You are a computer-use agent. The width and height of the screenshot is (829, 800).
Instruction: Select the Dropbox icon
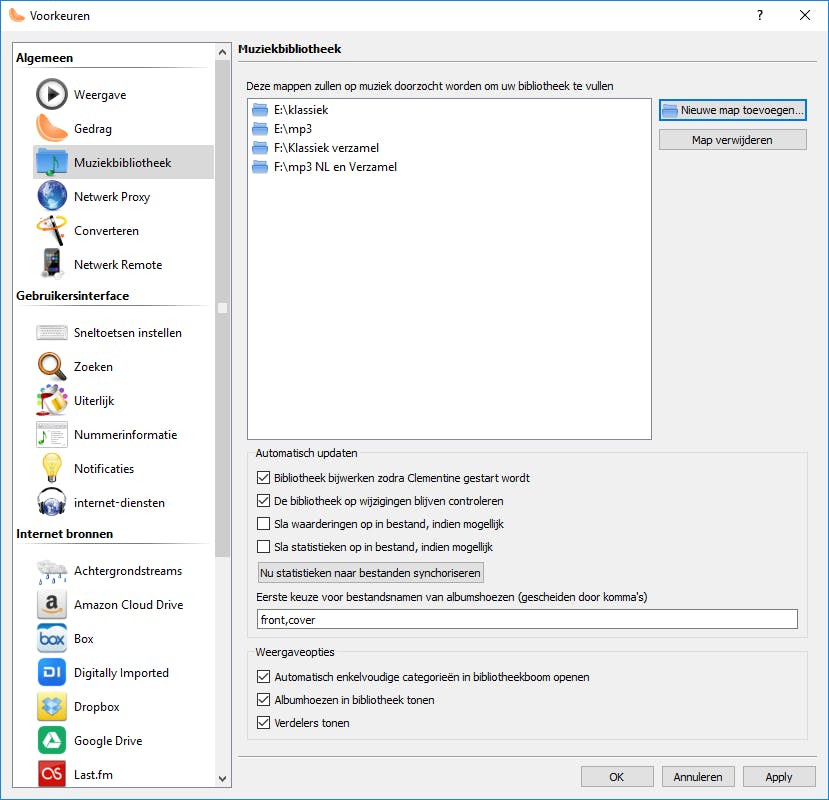[x=52, y=706]
